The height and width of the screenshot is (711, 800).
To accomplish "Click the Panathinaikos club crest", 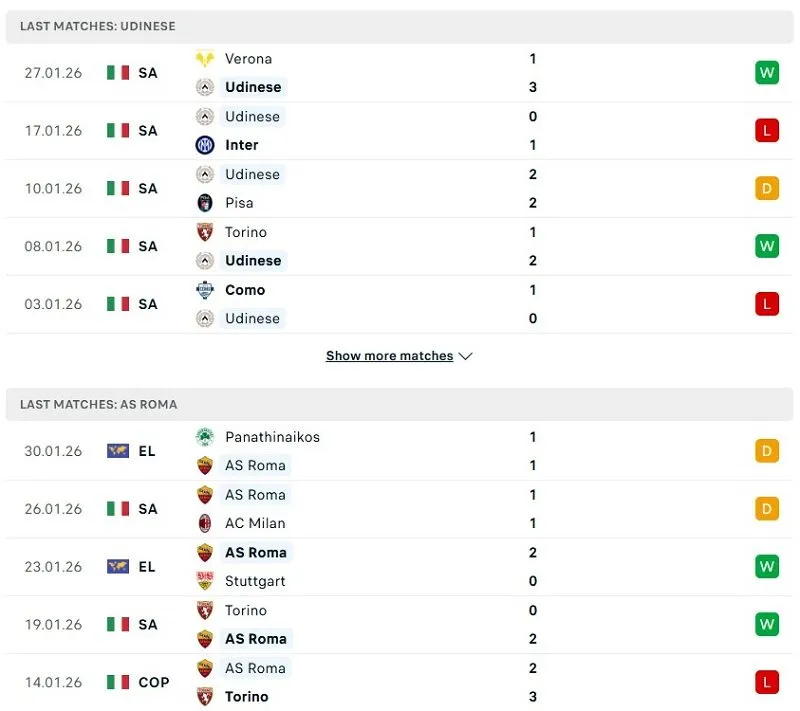I will click(x=206, y=437).
